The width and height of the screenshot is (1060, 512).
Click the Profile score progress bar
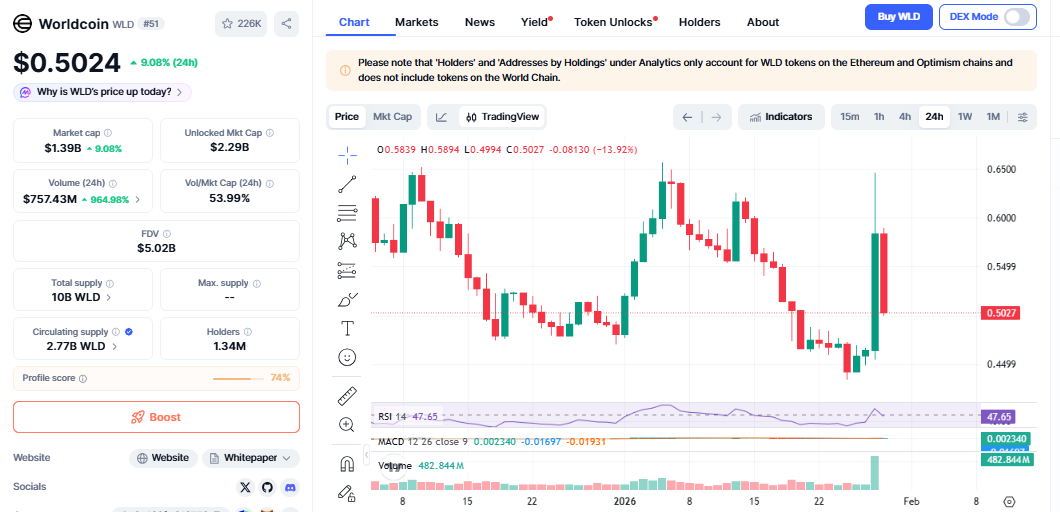pyautogui.click(x=240, y=378)
